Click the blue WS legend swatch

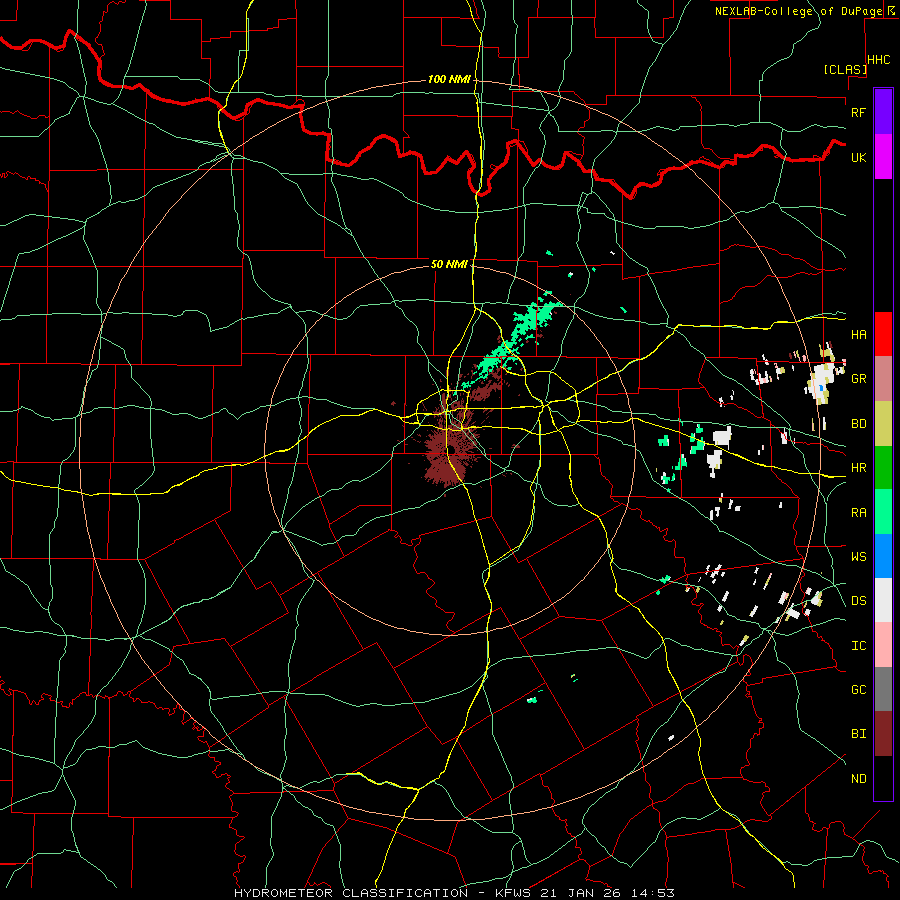883,556
